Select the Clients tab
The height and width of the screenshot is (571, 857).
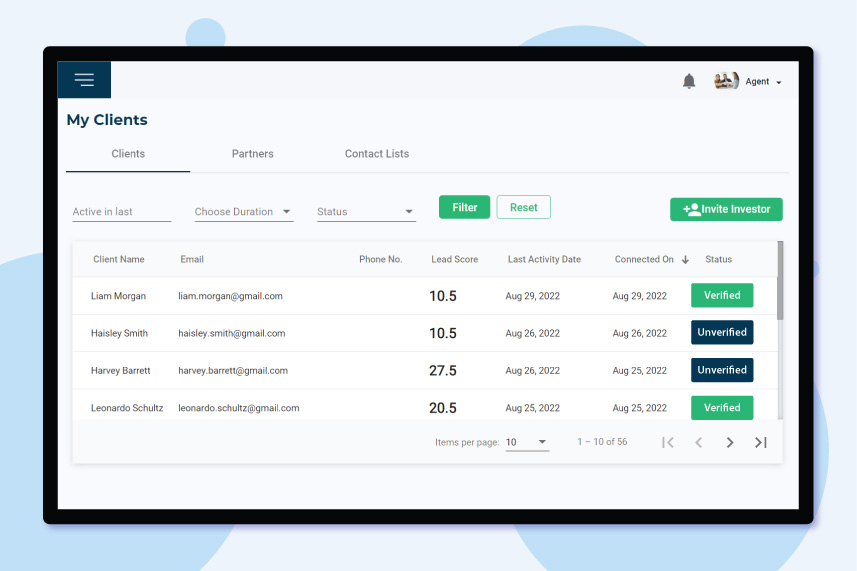128,154
